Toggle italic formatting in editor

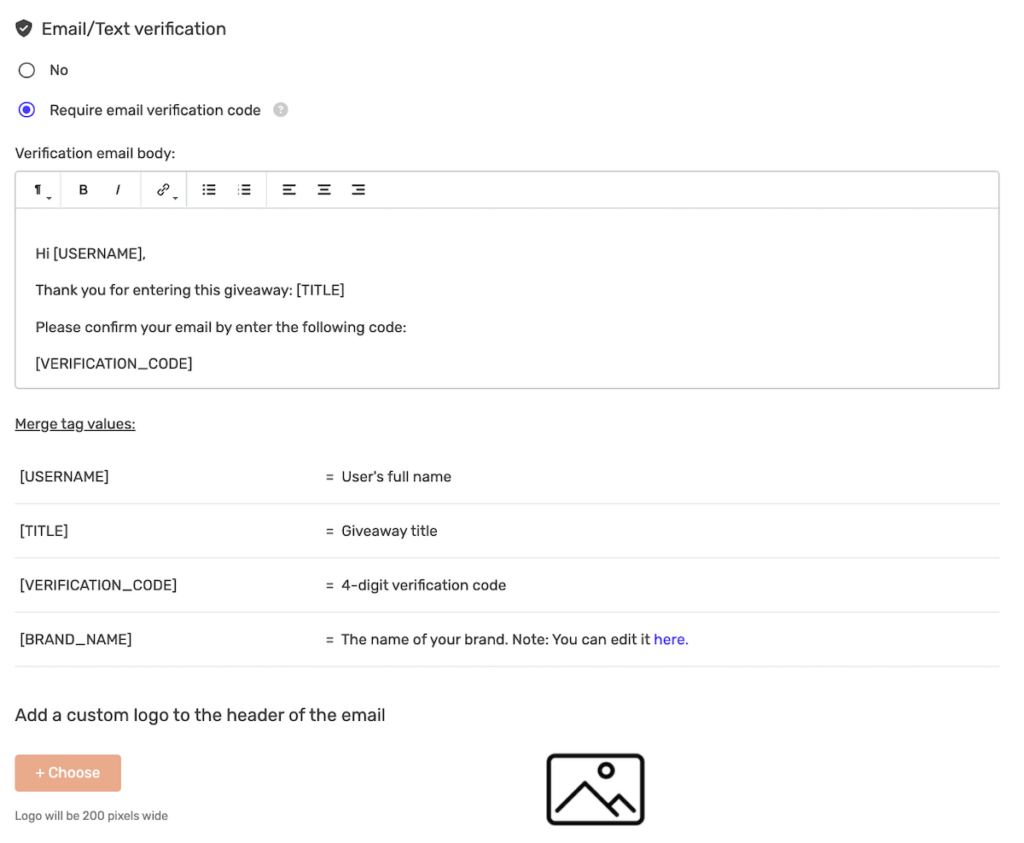point(118,190)
